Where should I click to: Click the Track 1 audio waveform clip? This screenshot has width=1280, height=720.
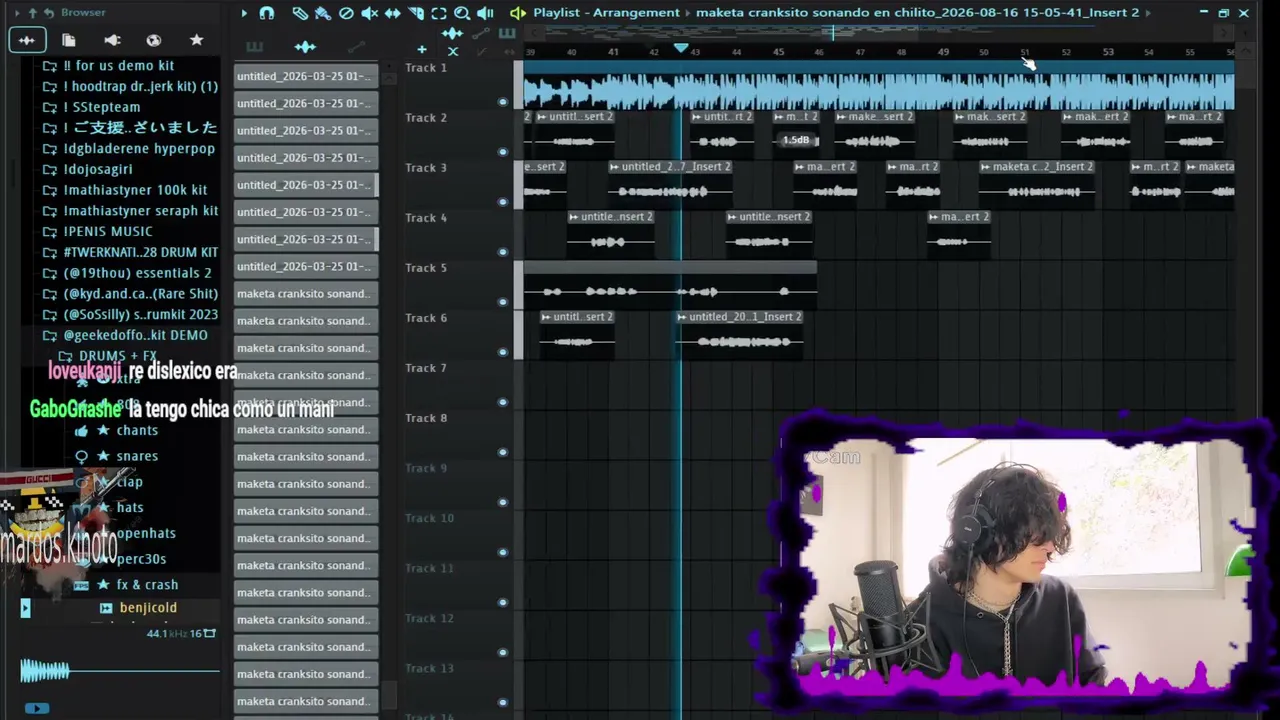tap(879, 86)
